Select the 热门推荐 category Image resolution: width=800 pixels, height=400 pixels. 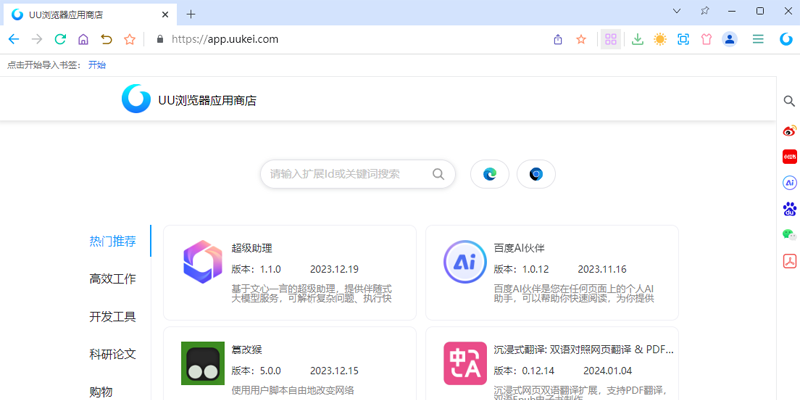click(x=113, y=241)
